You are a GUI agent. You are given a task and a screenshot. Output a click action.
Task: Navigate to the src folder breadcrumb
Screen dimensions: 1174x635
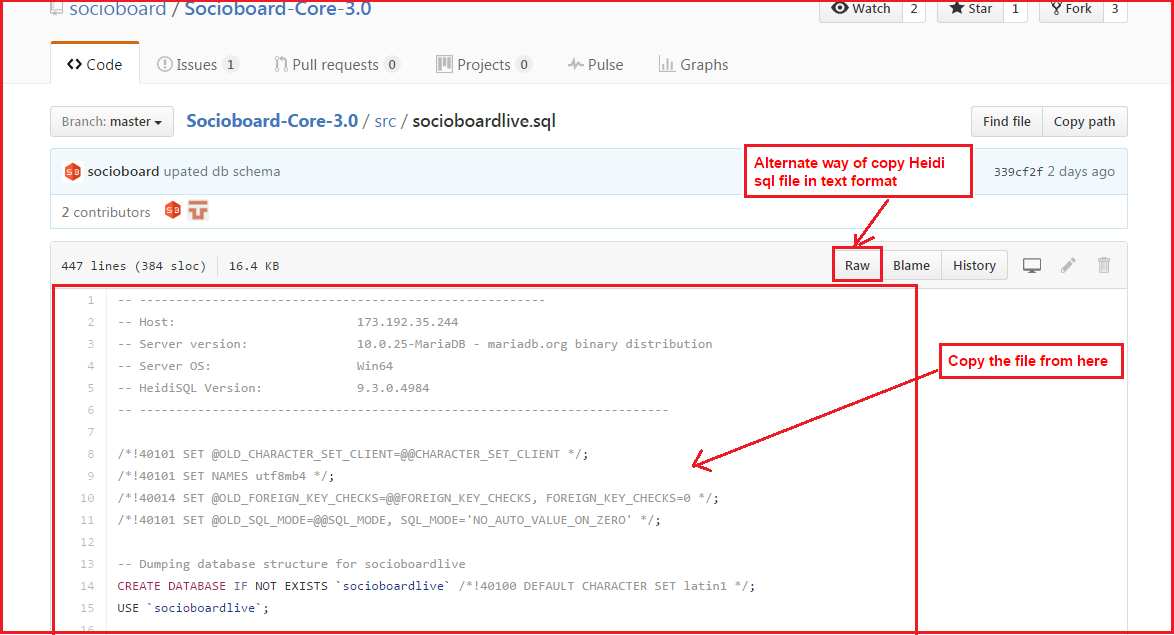tap(385, 121)
